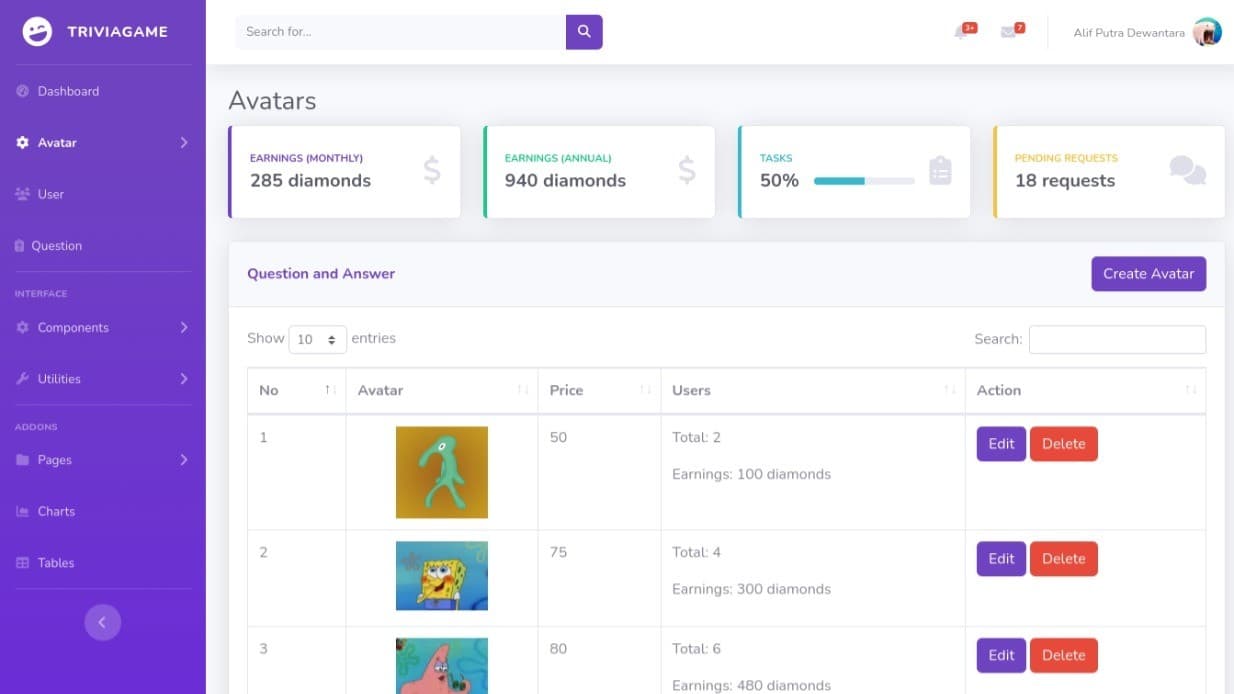Click the Tasks progress bar at 50%
This screenshot has height=694, width=1234.
tap(862, 182)
